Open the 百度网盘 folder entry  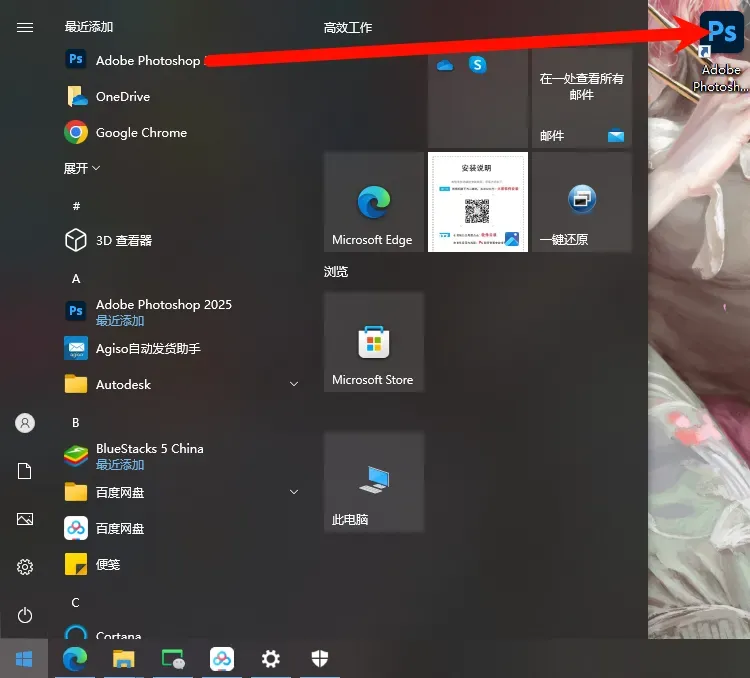click(x=182, y=492)
